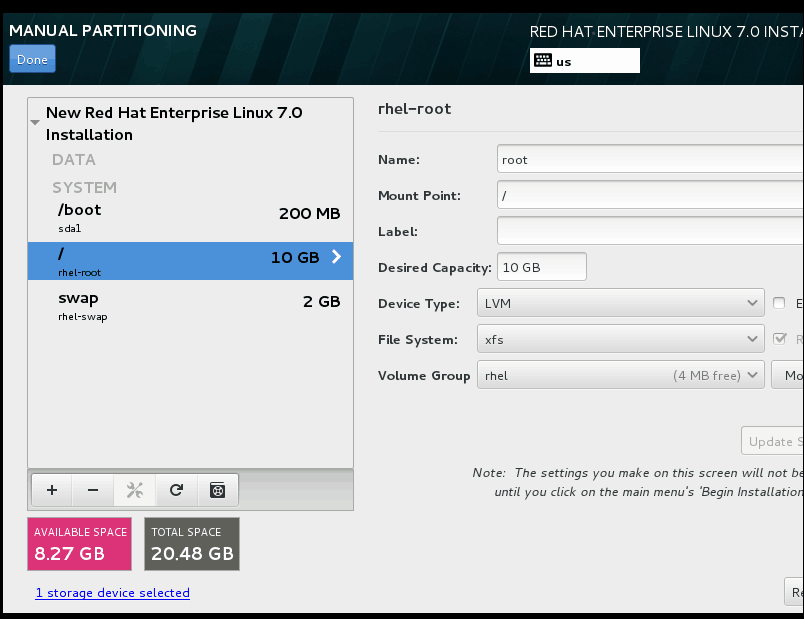Toggle the Reformat checkbox beside File System
The image size is (804, 619).
pyautogui.click(x=780, y=340)
